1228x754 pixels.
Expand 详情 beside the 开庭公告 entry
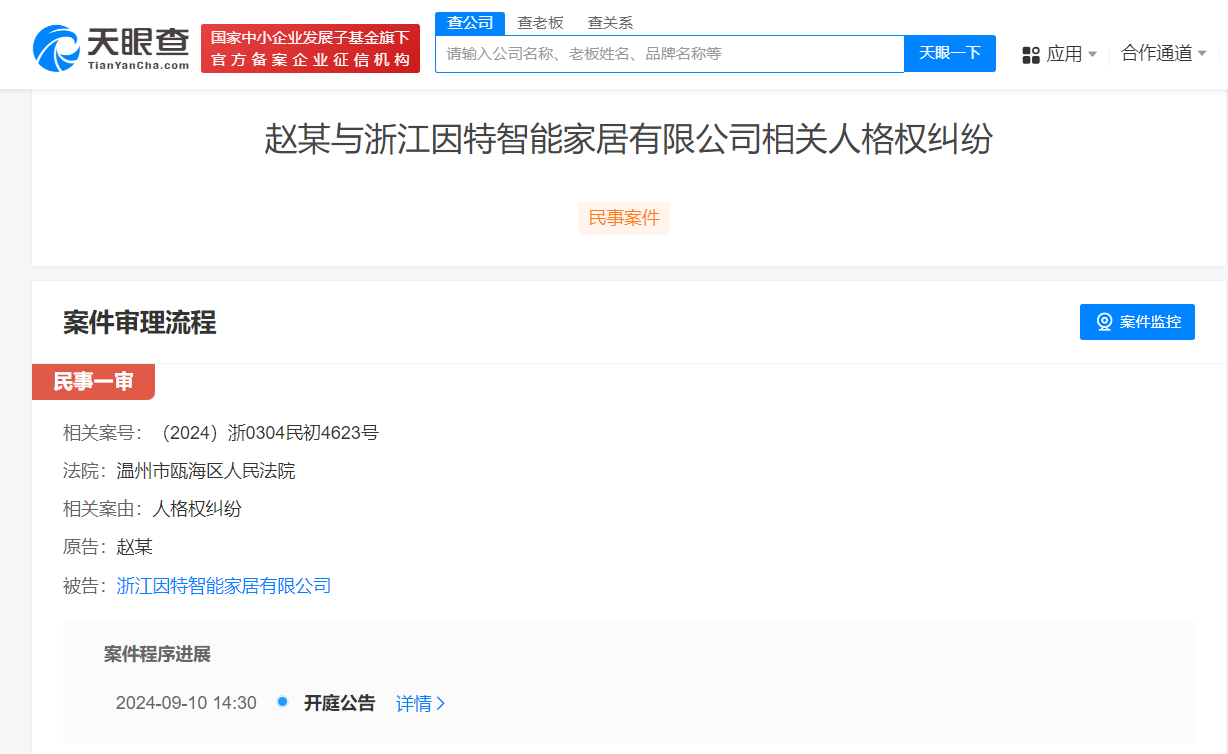[418, 702]
